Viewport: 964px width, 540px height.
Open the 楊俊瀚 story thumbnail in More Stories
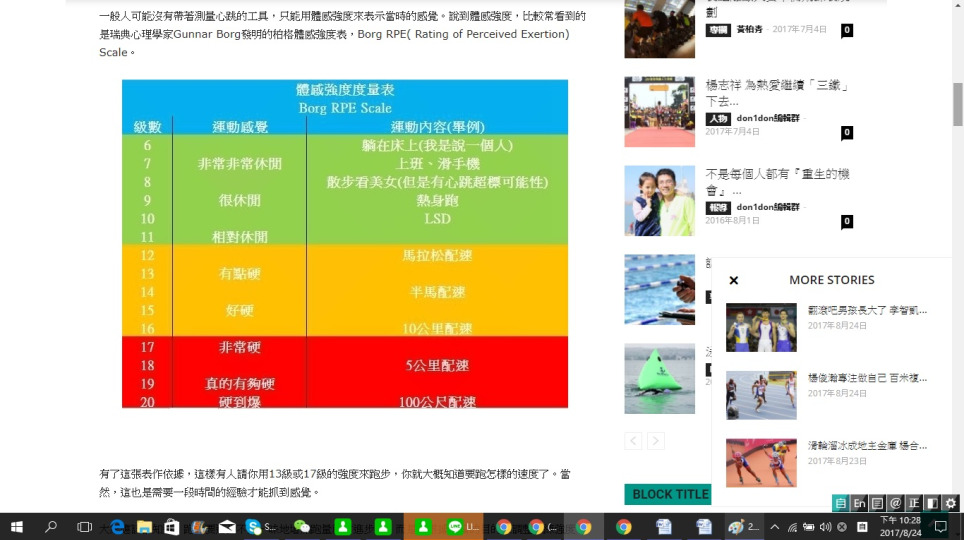[761, 395]
